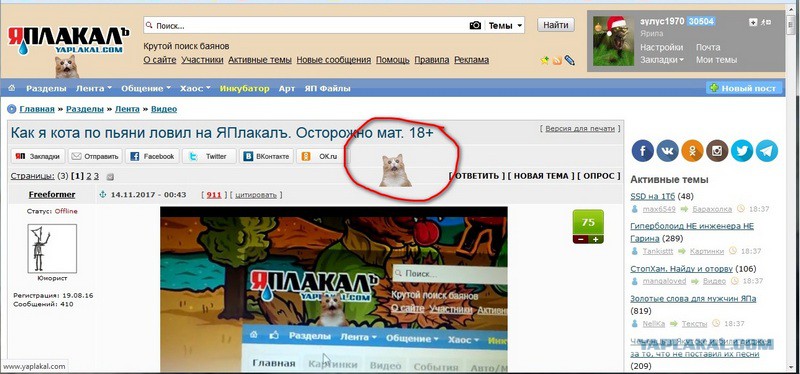Image resolution: width=800 pixels, height=374 pixels.
Task: Open Разделы in the navigation bar
Action: tap(46, 88)
